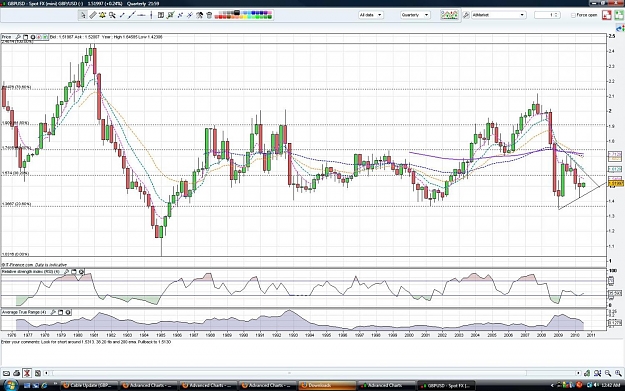Click the printer icon
The width and height of the screenshot is (625, 391).
[16, 373]
